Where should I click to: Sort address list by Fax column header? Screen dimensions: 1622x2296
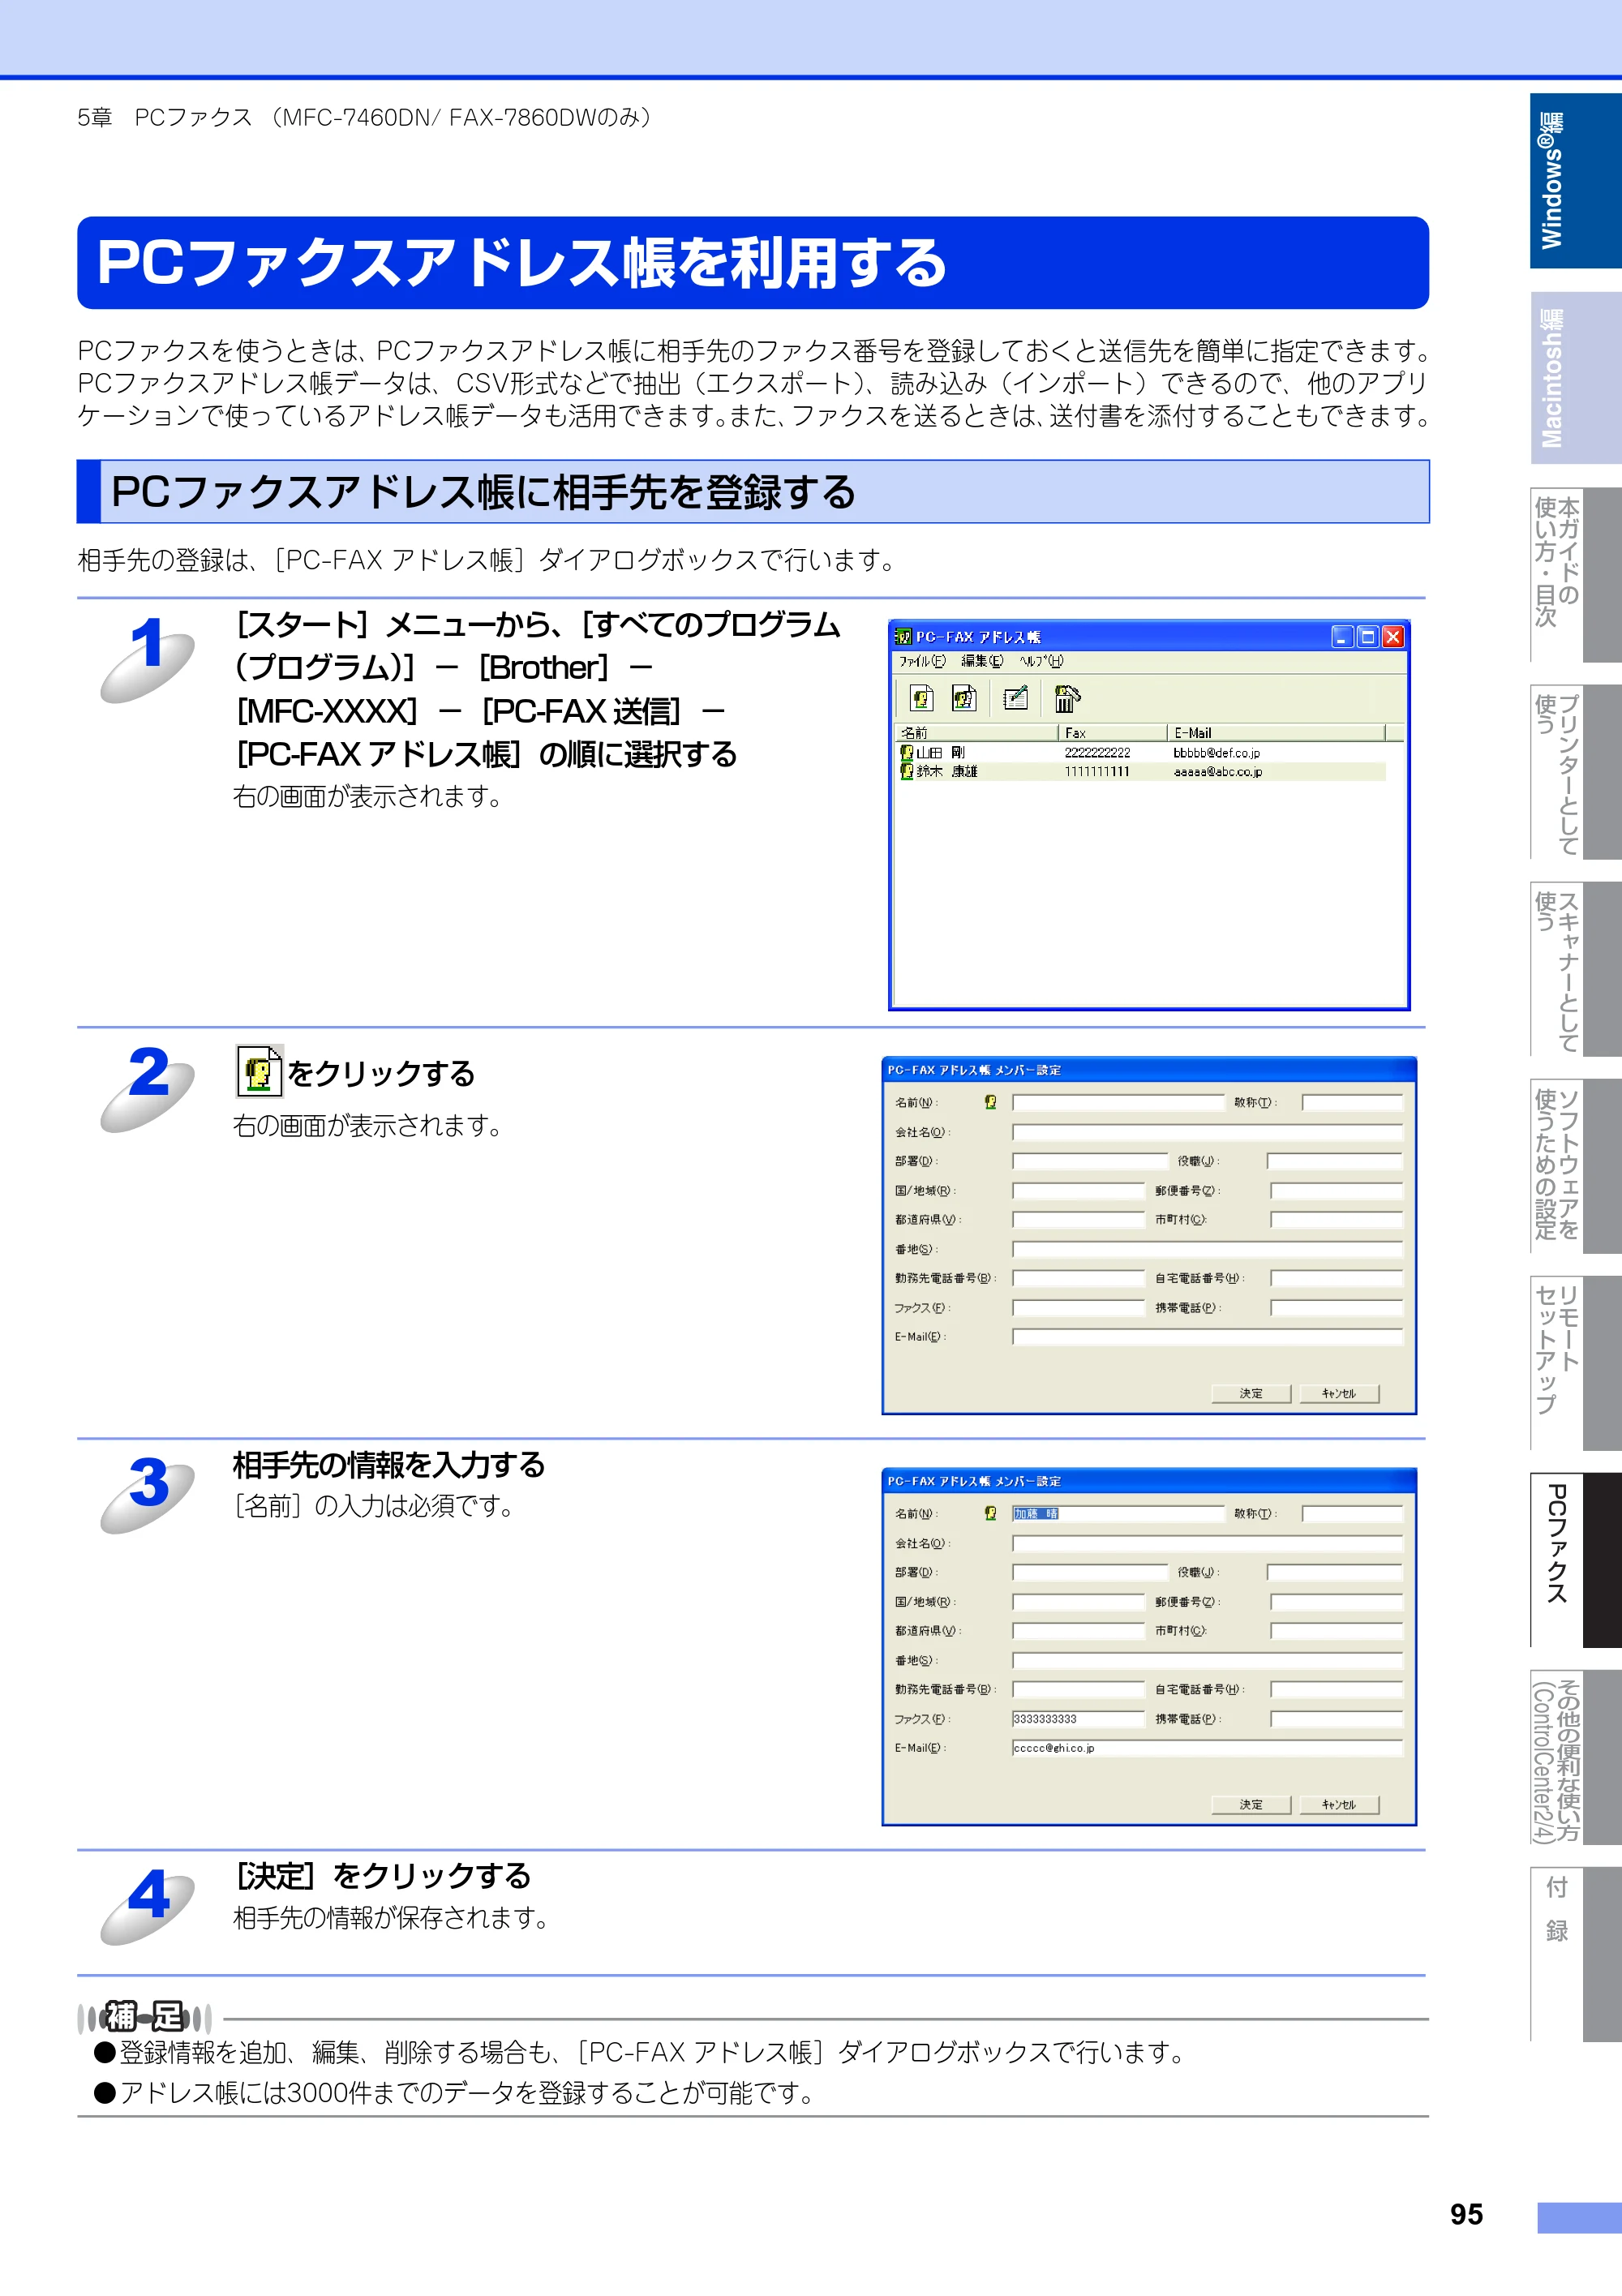coord(1112,733)
